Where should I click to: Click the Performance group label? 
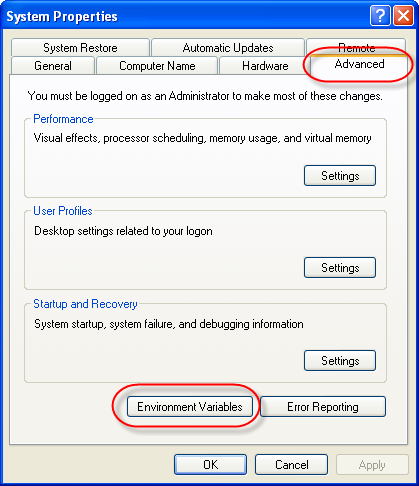pyautogui.click(x=63, y=119)
